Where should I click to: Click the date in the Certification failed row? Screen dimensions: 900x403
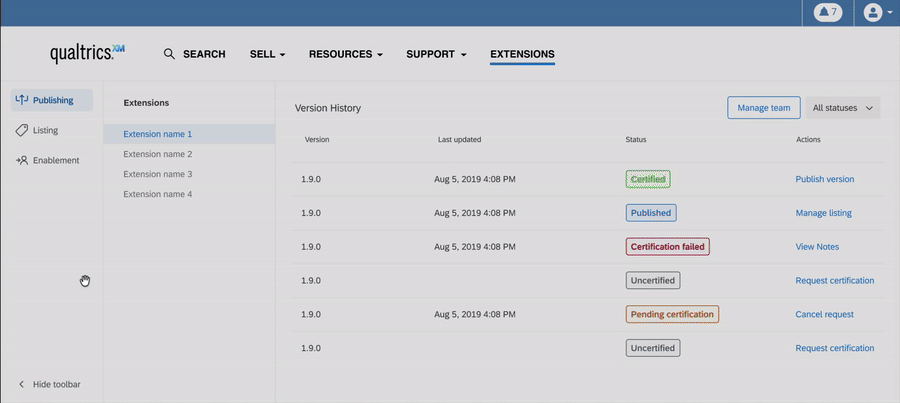(475, 247)
